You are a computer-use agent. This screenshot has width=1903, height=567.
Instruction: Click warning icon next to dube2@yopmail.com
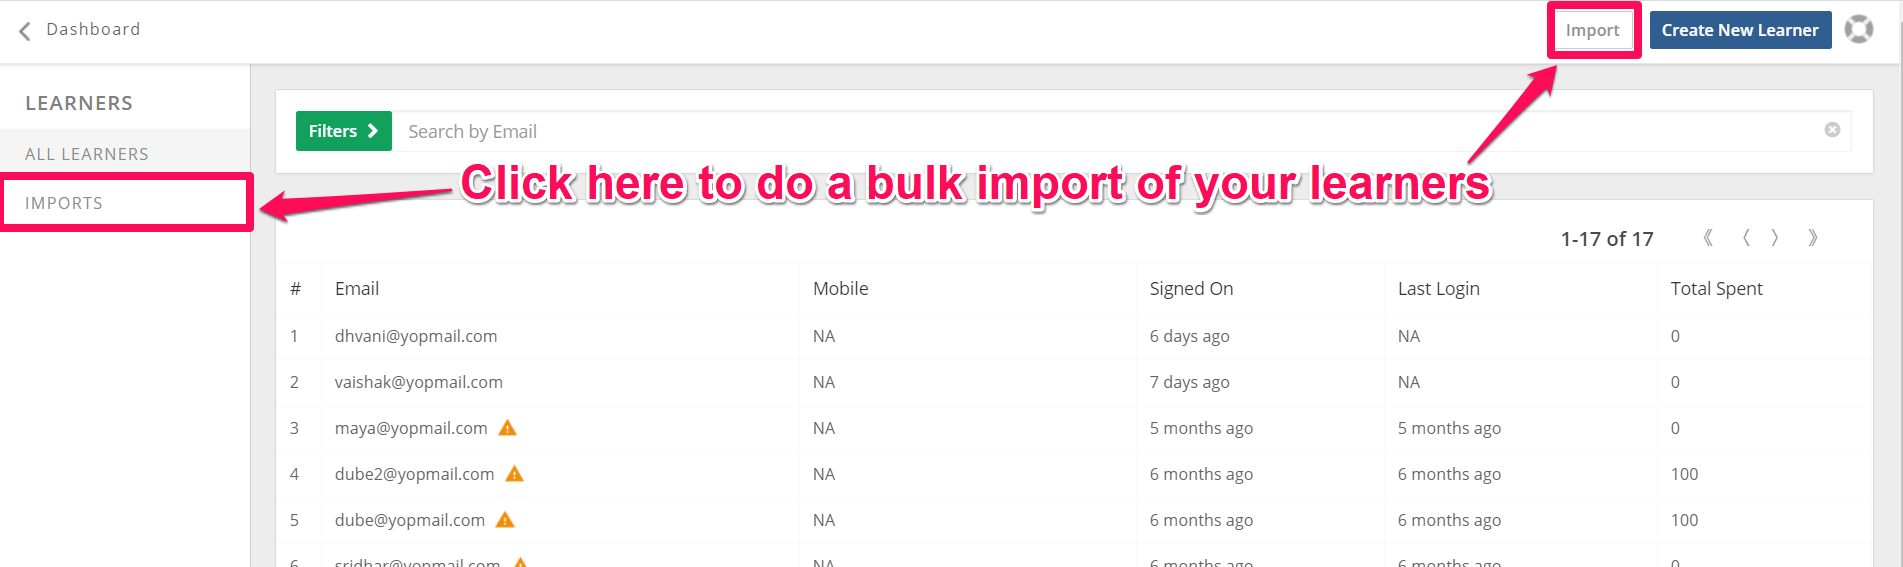(515, 474)
